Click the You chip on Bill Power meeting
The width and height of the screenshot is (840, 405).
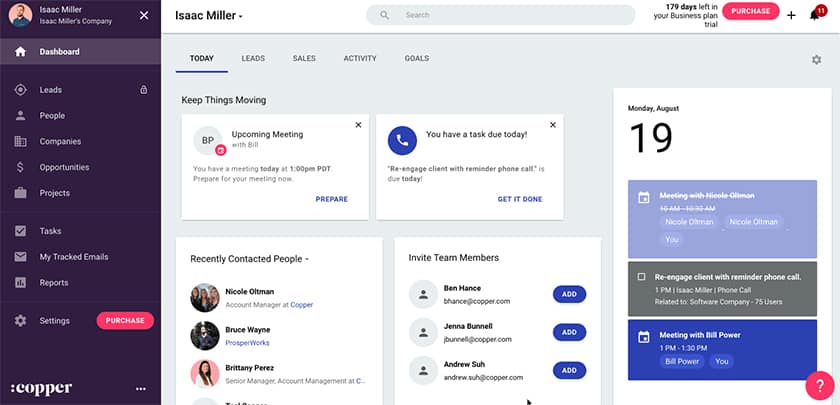(722, 362)
